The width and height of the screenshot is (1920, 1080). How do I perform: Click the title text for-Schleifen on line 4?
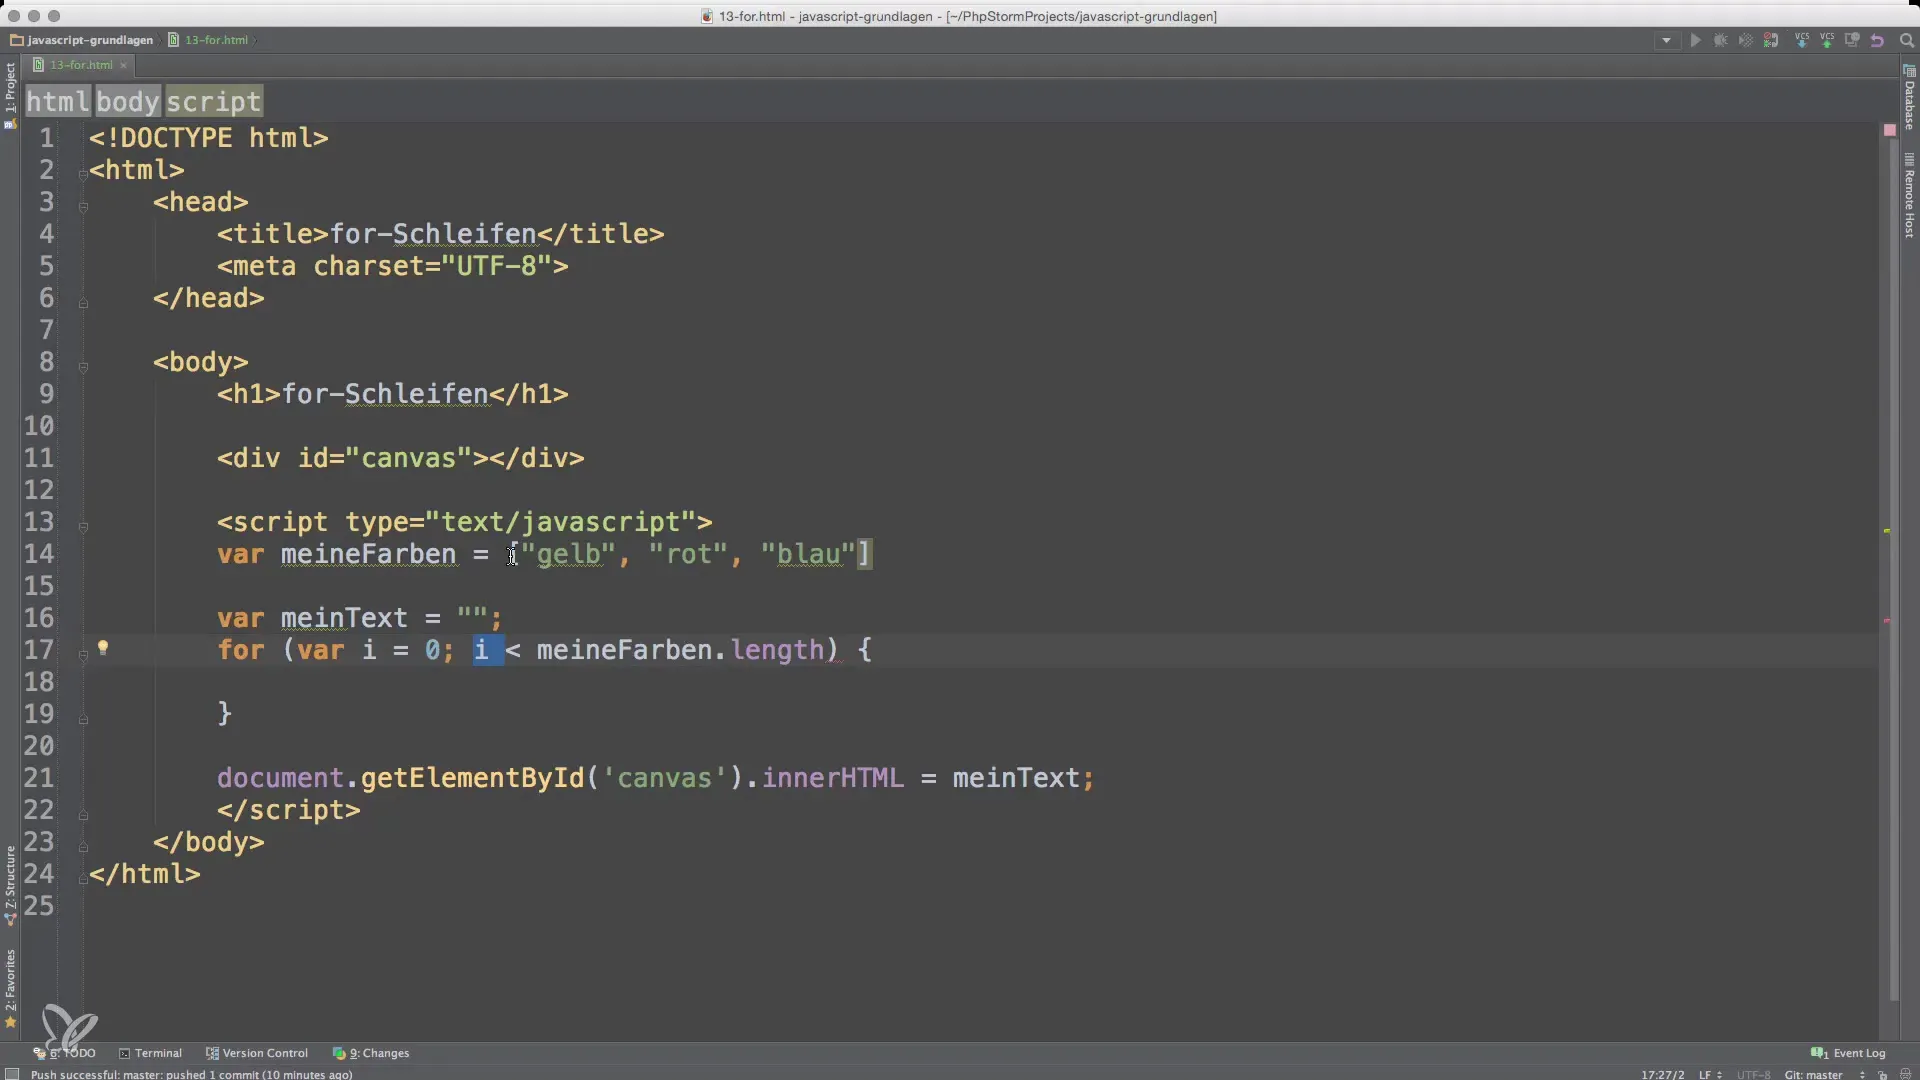click(x=433, y=234)
